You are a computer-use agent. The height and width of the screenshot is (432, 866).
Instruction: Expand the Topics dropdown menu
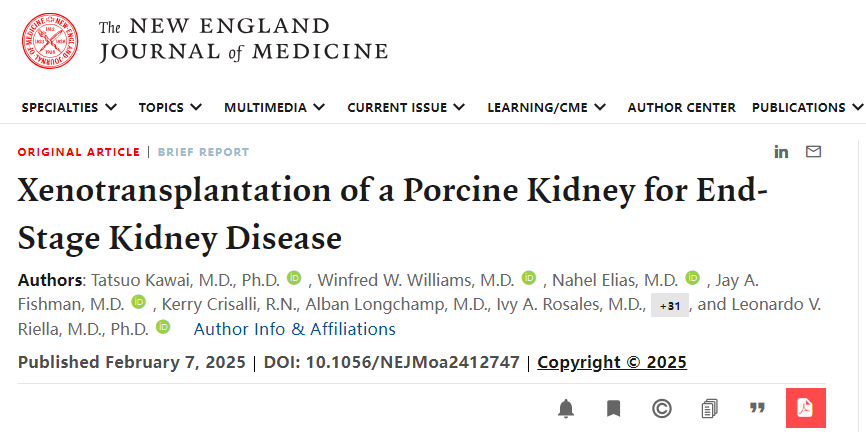pos(170,107)
